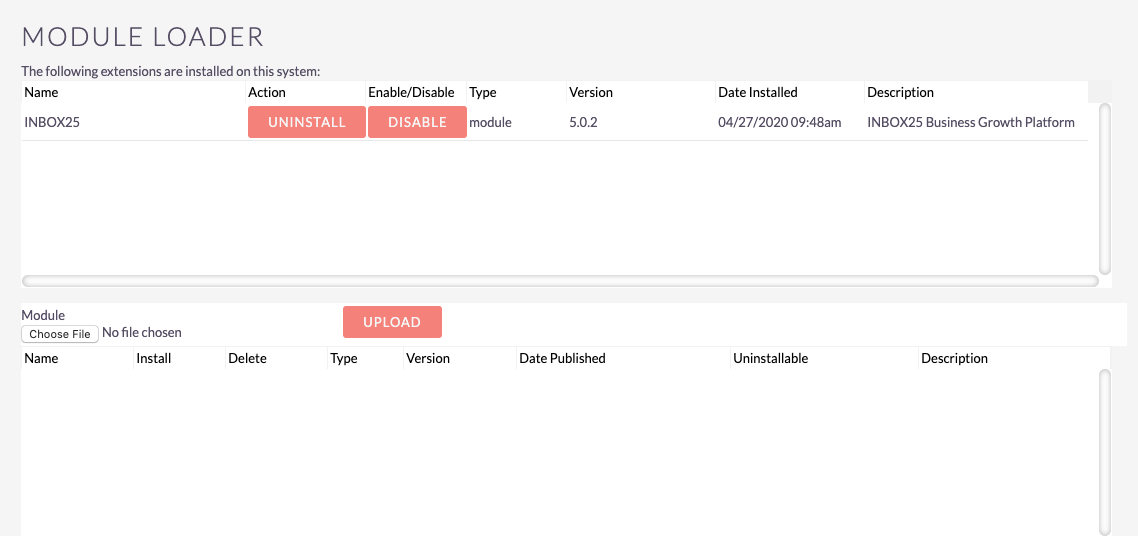The height and width of the screenshot is (536, 1138).
Task: Click the Description header in the top table
Action: [x=901, y=92]
